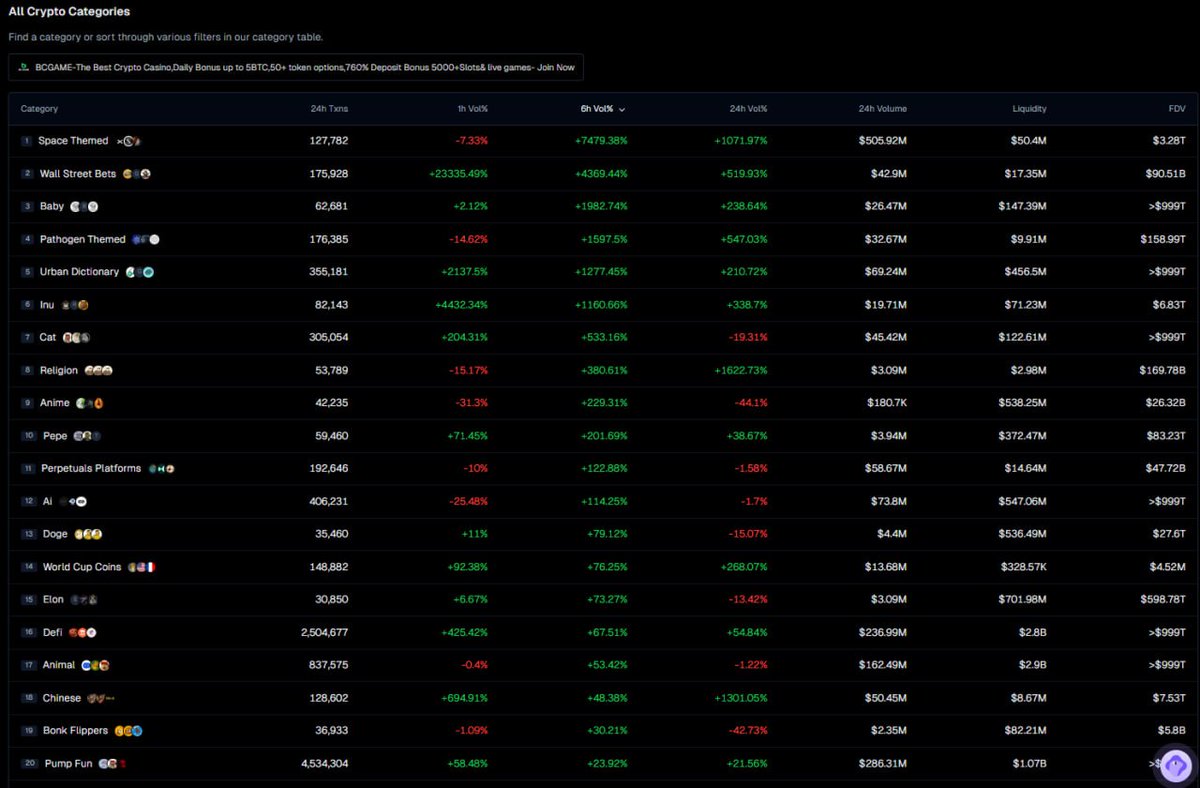Click the token icons beside Cat category
The image size is (1200, 788).
77,338
